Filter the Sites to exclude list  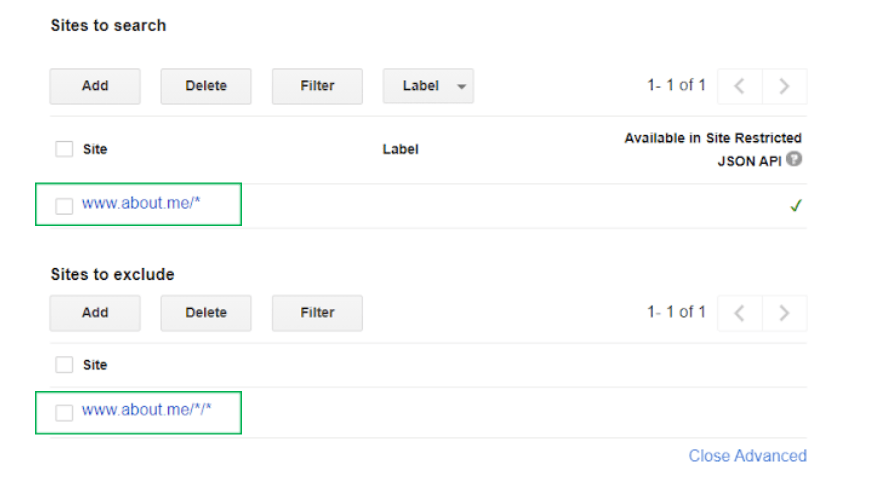pos(317,313)
